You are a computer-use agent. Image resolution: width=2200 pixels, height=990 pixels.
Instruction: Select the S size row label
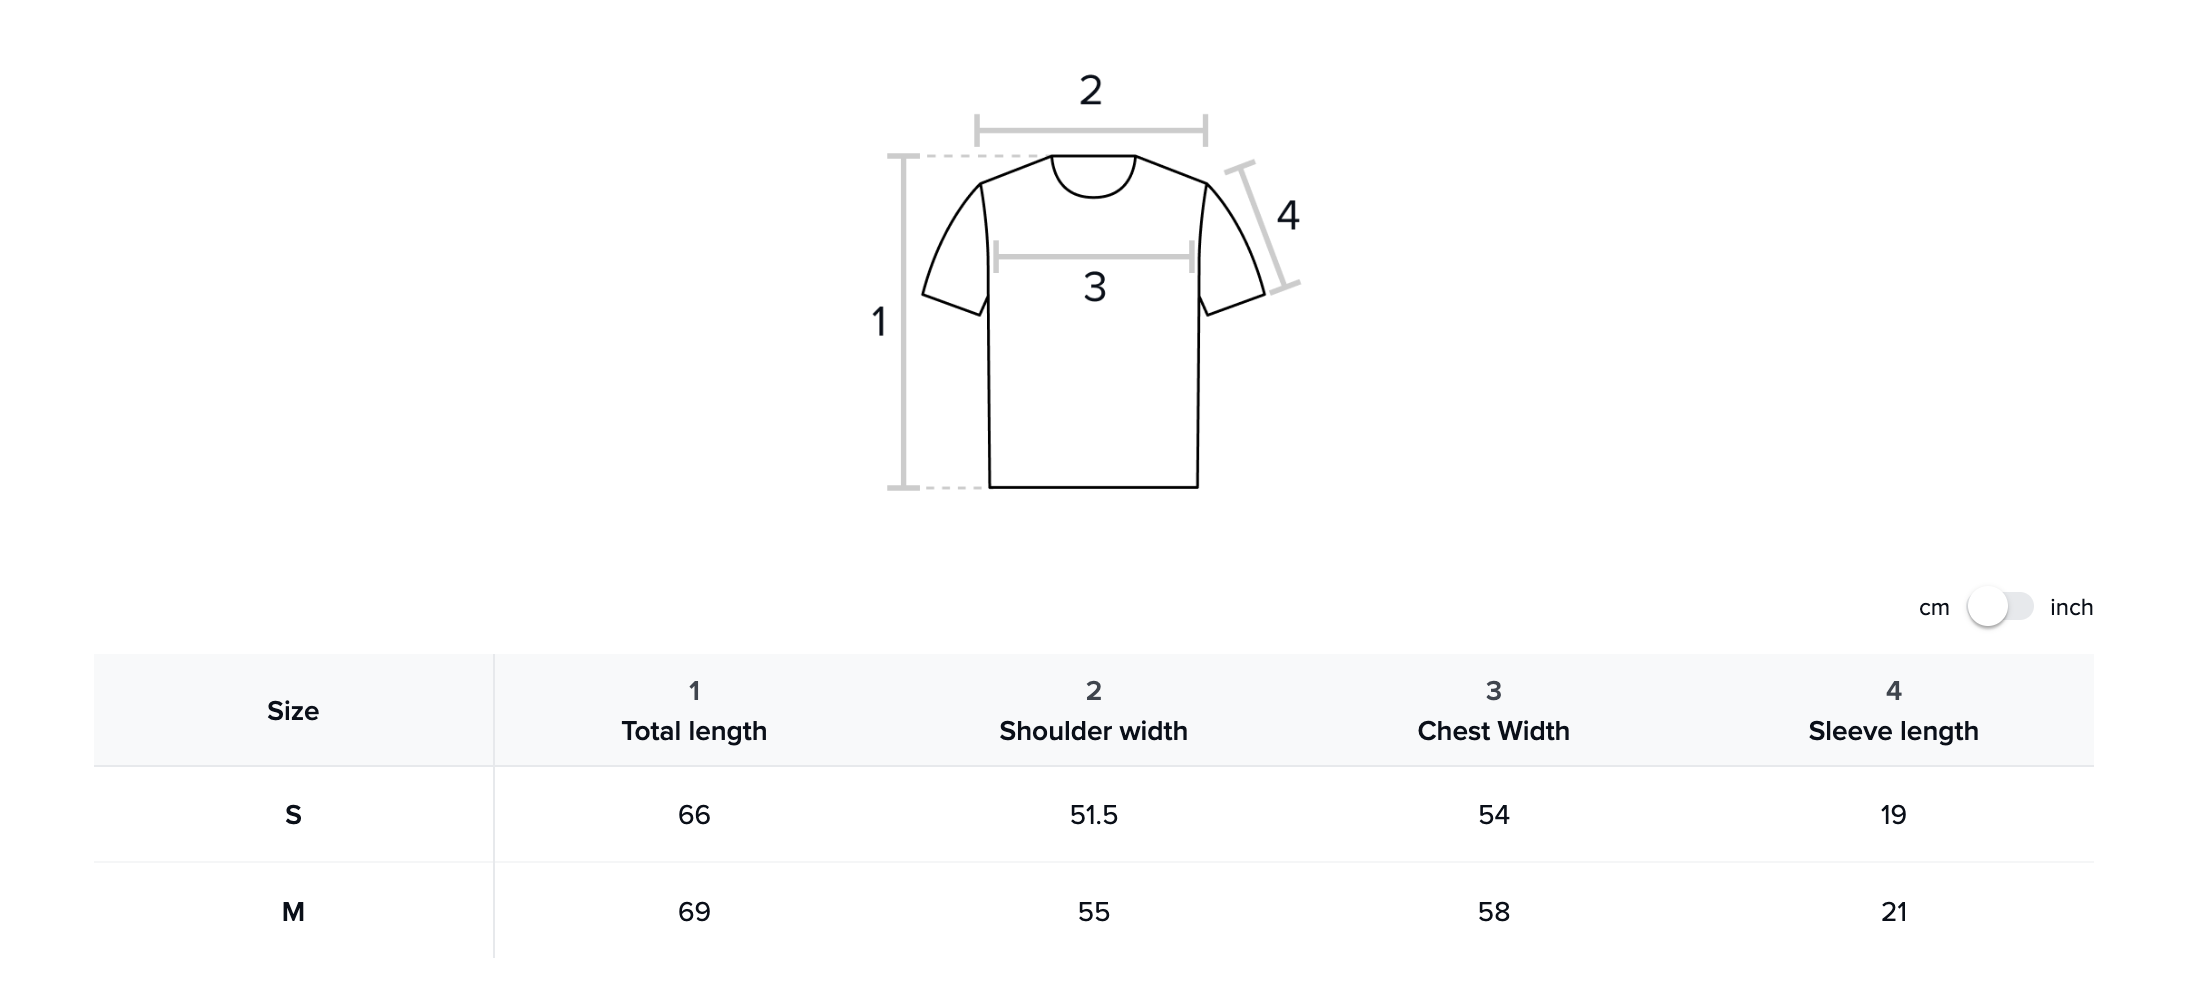pos(293,815)
